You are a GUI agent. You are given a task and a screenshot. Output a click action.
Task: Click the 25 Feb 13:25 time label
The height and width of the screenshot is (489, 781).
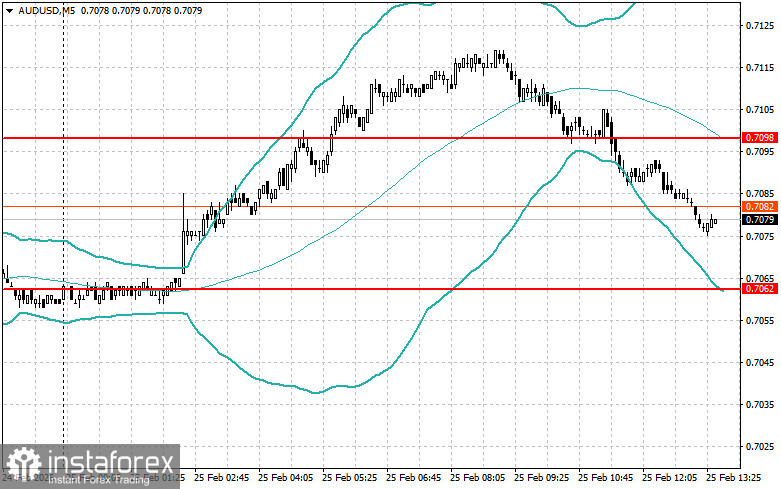click(733, 478)
